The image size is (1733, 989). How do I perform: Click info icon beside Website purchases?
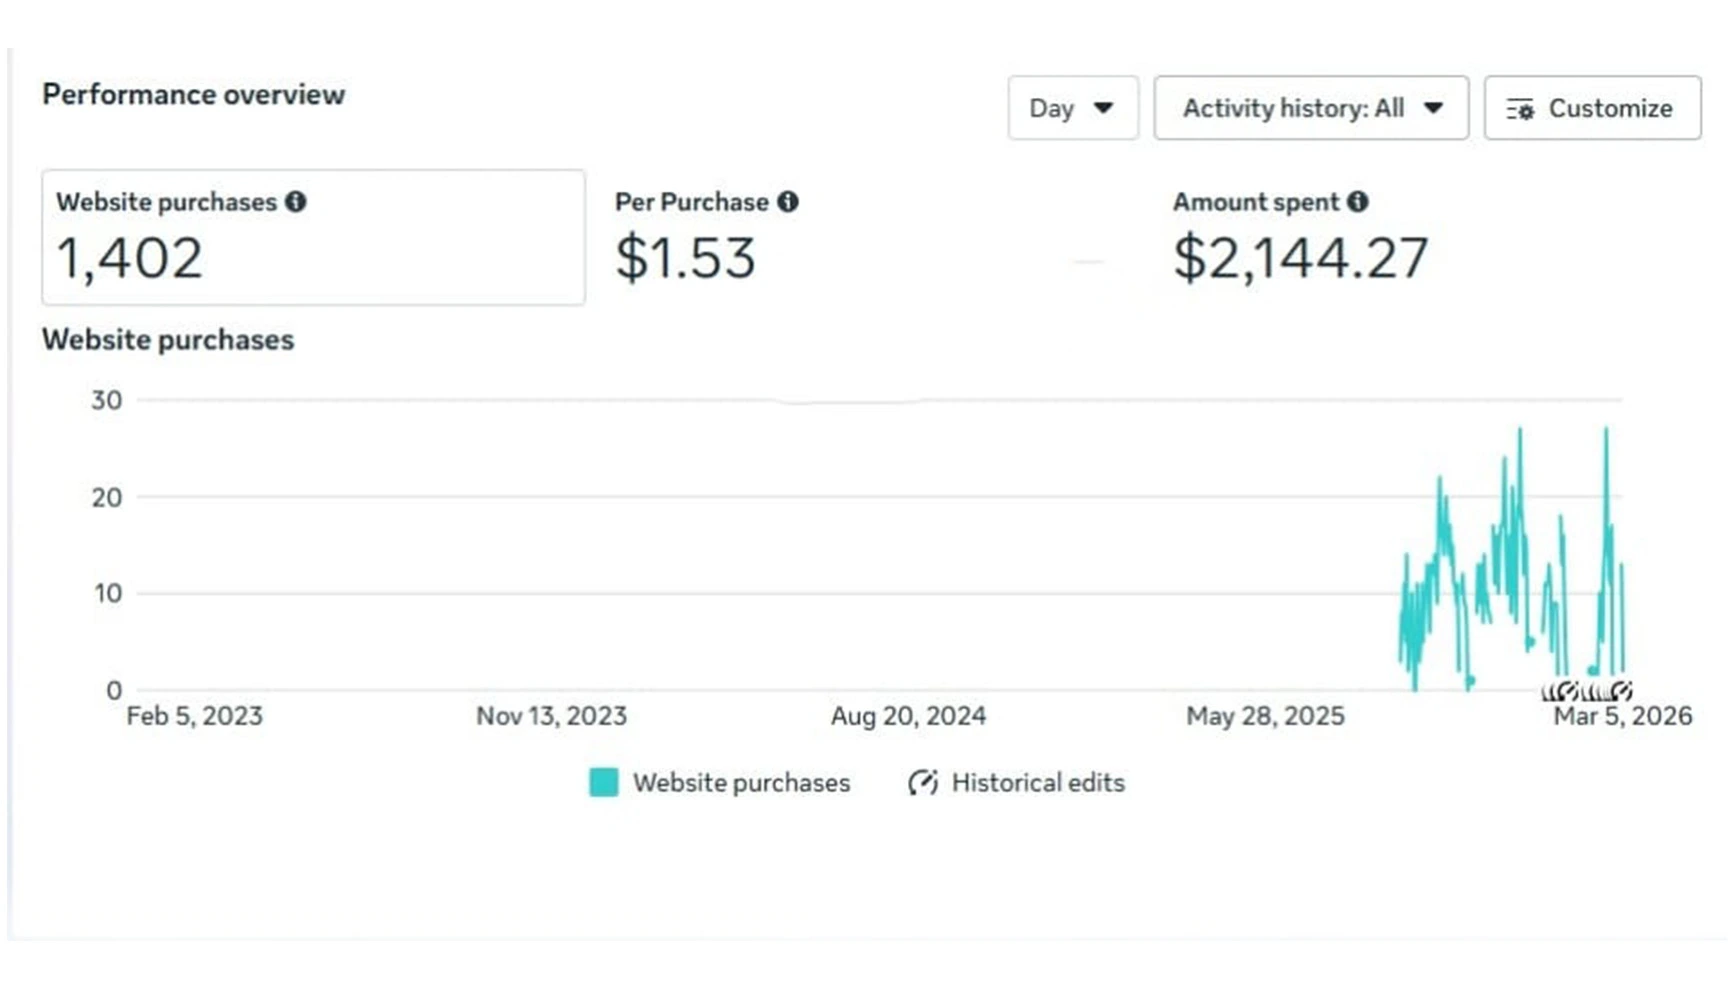(295, 202)
